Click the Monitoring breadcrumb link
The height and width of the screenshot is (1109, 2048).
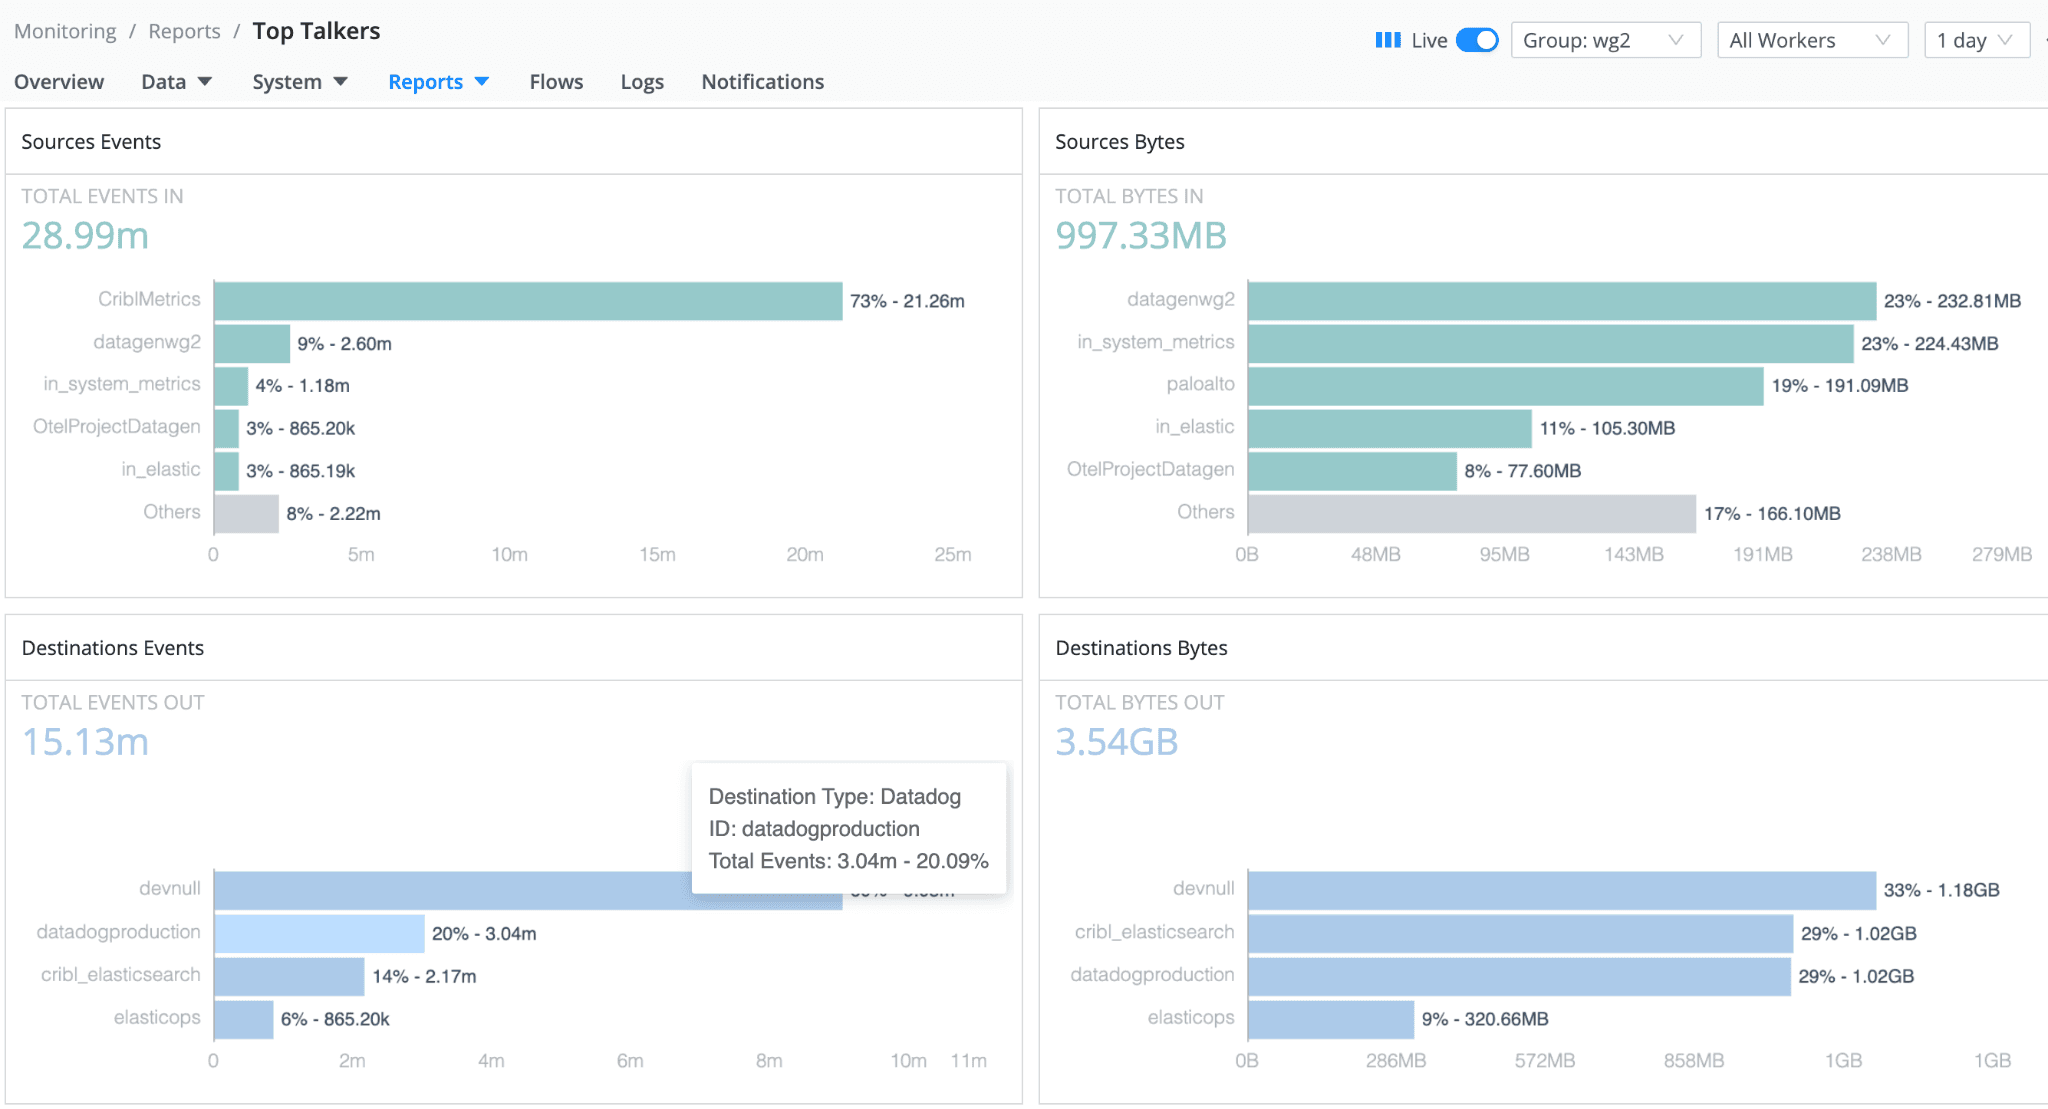(x=65, y=31)
